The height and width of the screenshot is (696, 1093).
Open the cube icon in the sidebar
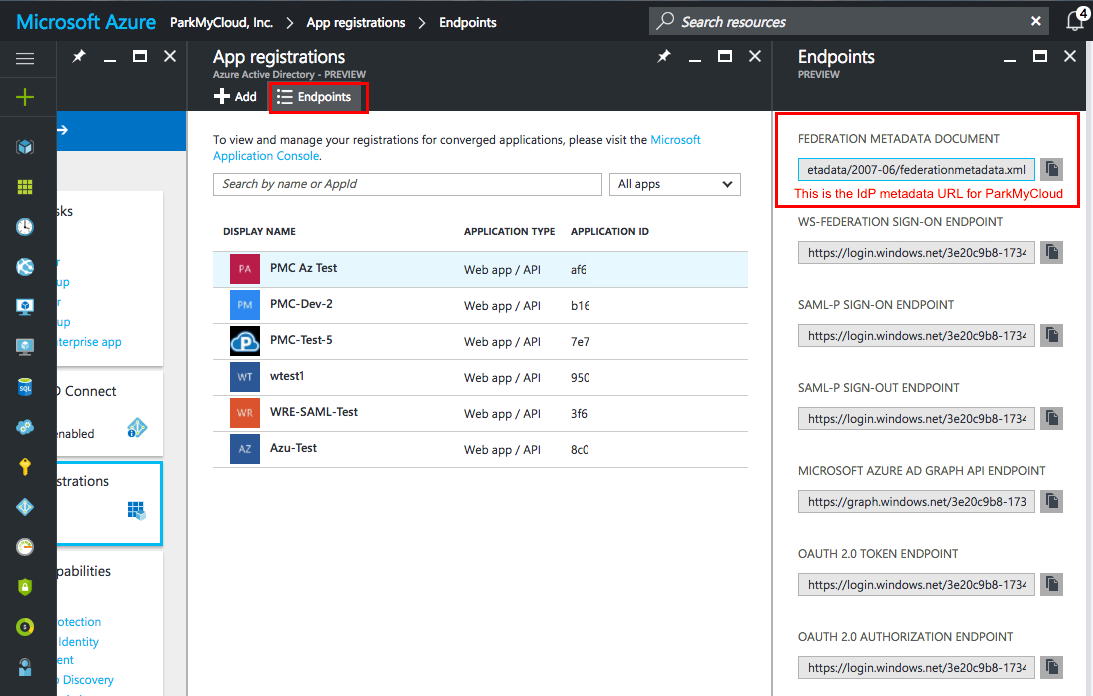(x=25, y=146)
